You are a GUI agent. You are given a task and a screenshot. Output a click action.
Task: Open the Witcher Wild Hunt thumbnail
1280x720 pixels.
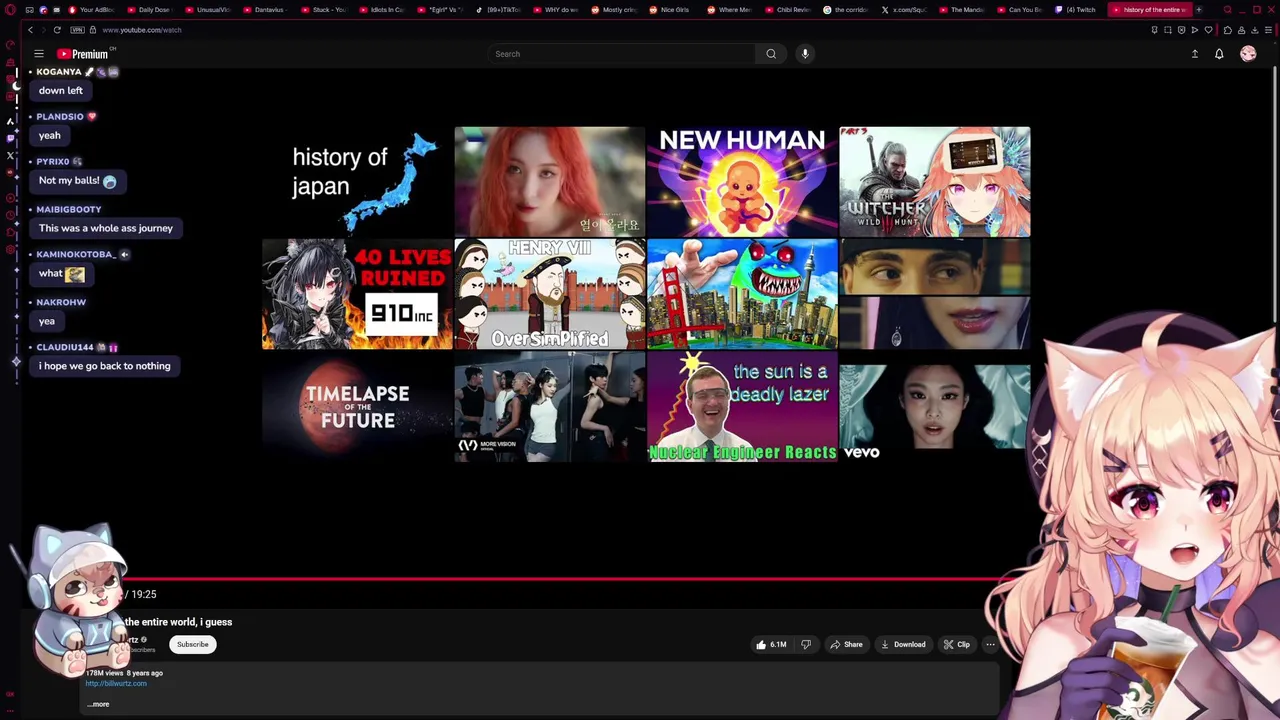tap(935, 181)
